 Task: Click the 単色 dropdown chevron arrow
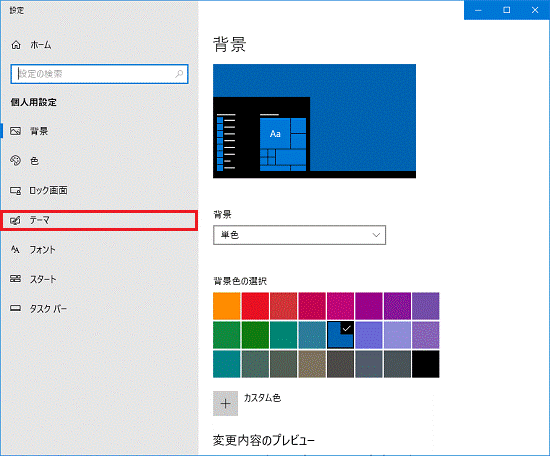[376, 235]
